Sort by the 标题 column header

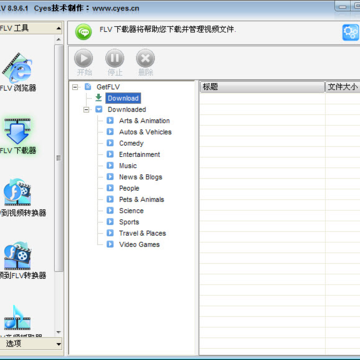pos(262,87)
